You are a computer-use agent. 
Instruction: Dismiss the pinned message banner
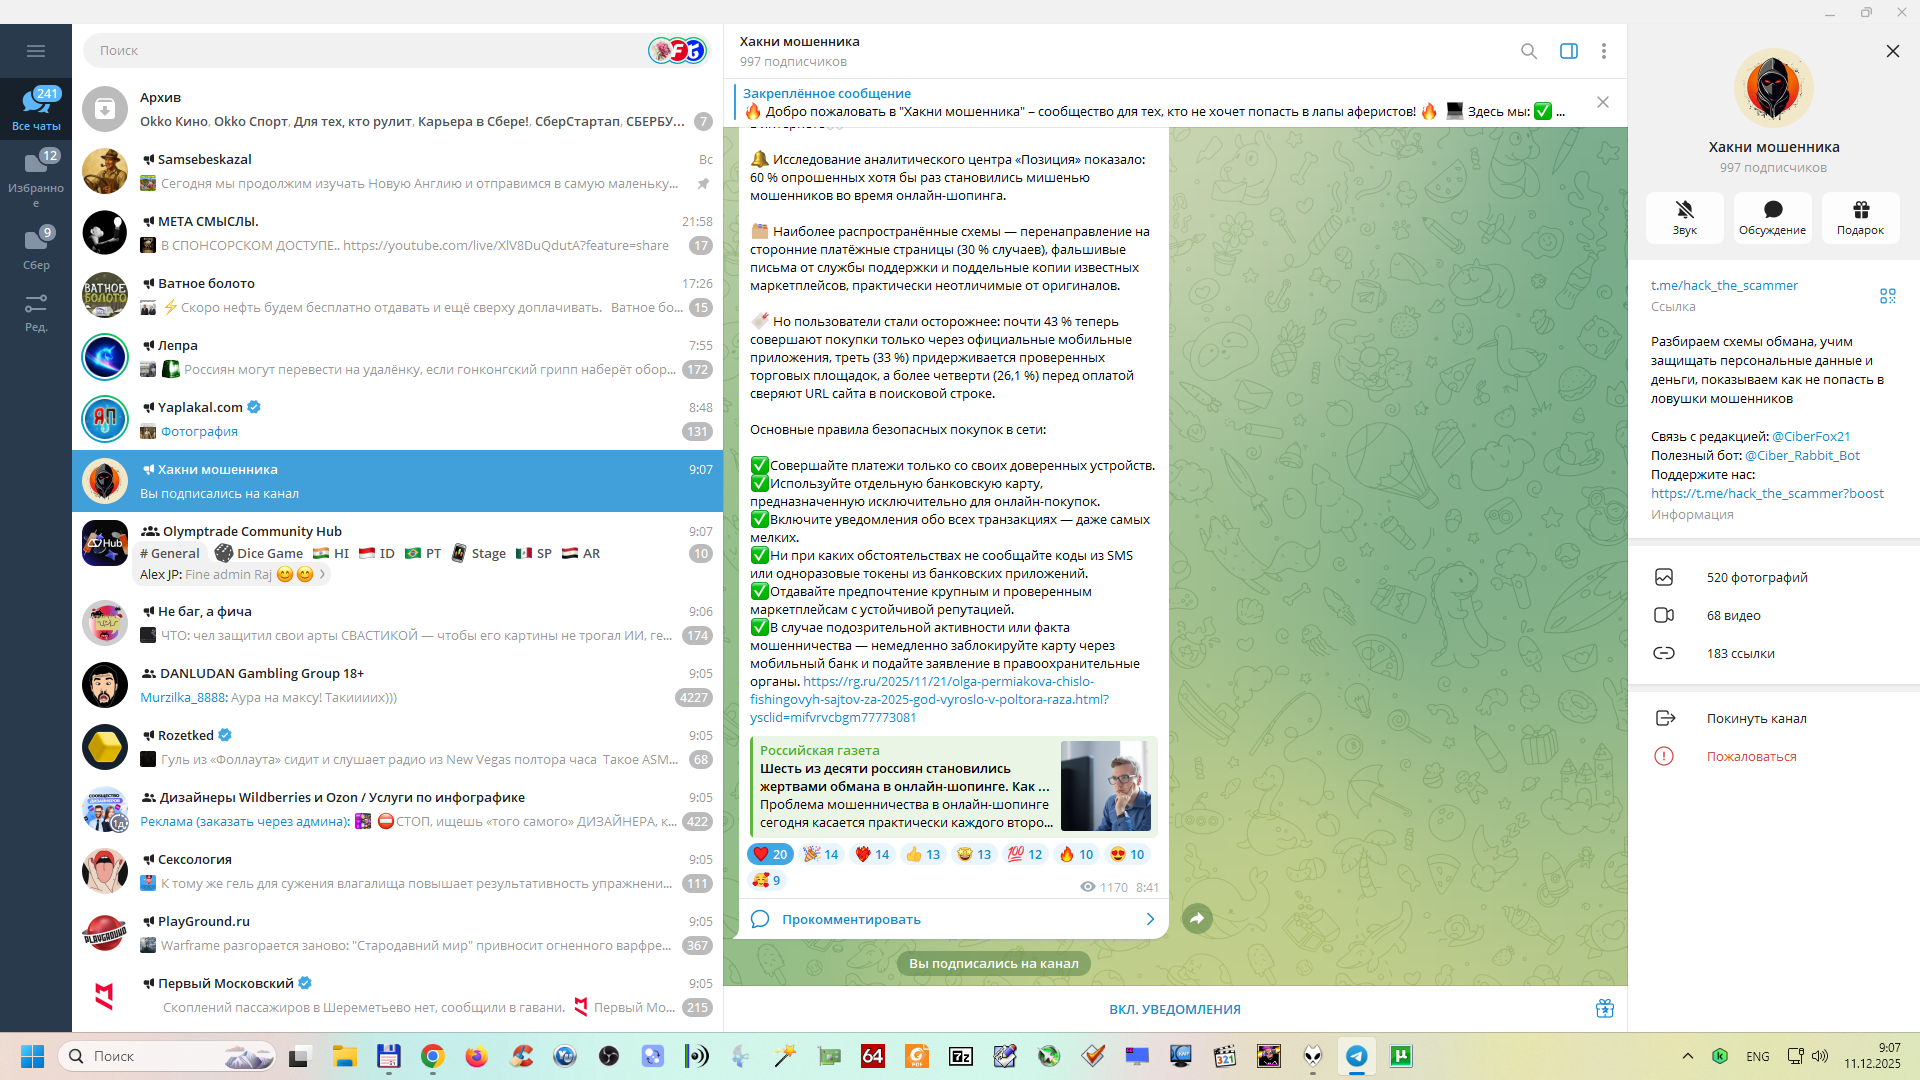pos(1602,102)
